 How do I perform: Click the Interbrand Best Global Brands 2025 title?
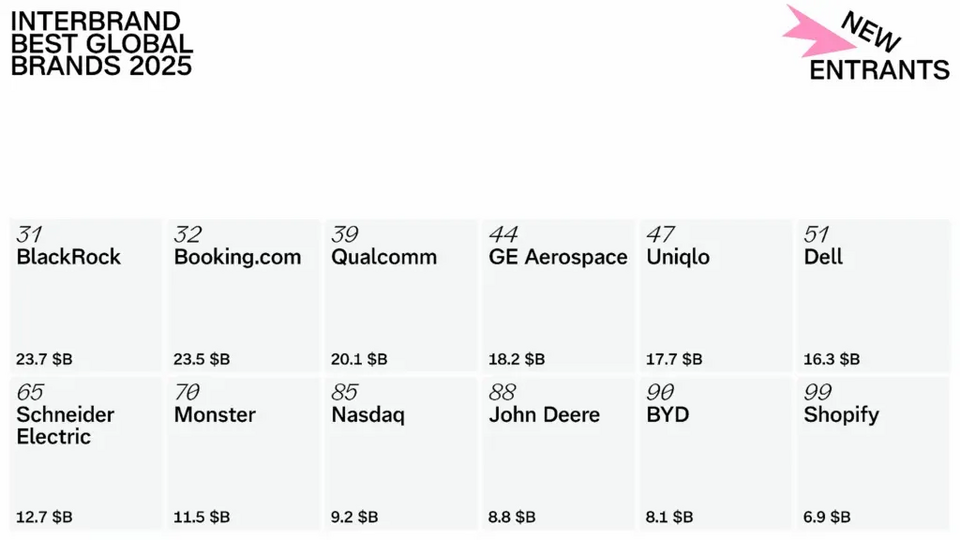pos(101,45)
